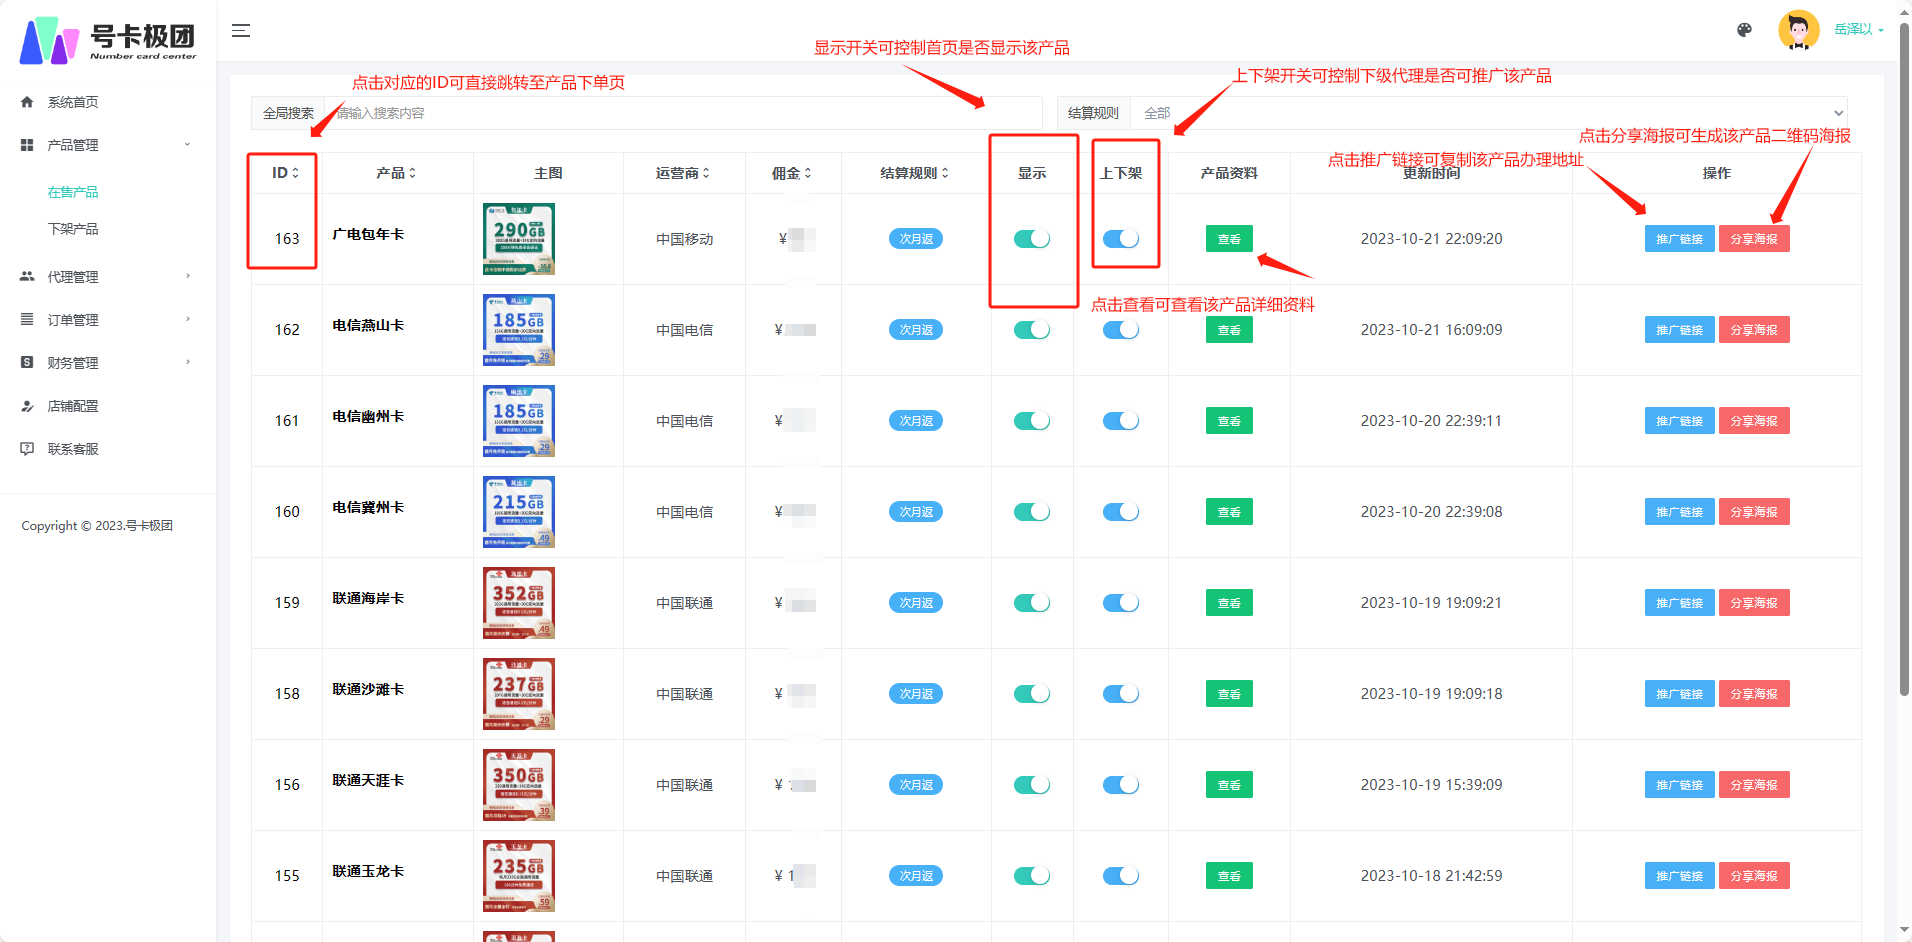Click the 联通海岸卡 352GB product thumbnail
The width and height of the screenshot is (1912, 942).
pyautogui.click(x=519, y=603)
